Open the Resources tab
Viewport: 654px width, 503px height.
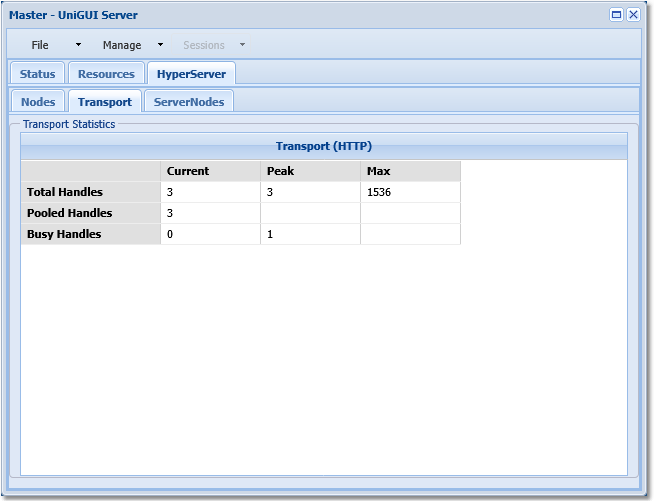[106, 74]
